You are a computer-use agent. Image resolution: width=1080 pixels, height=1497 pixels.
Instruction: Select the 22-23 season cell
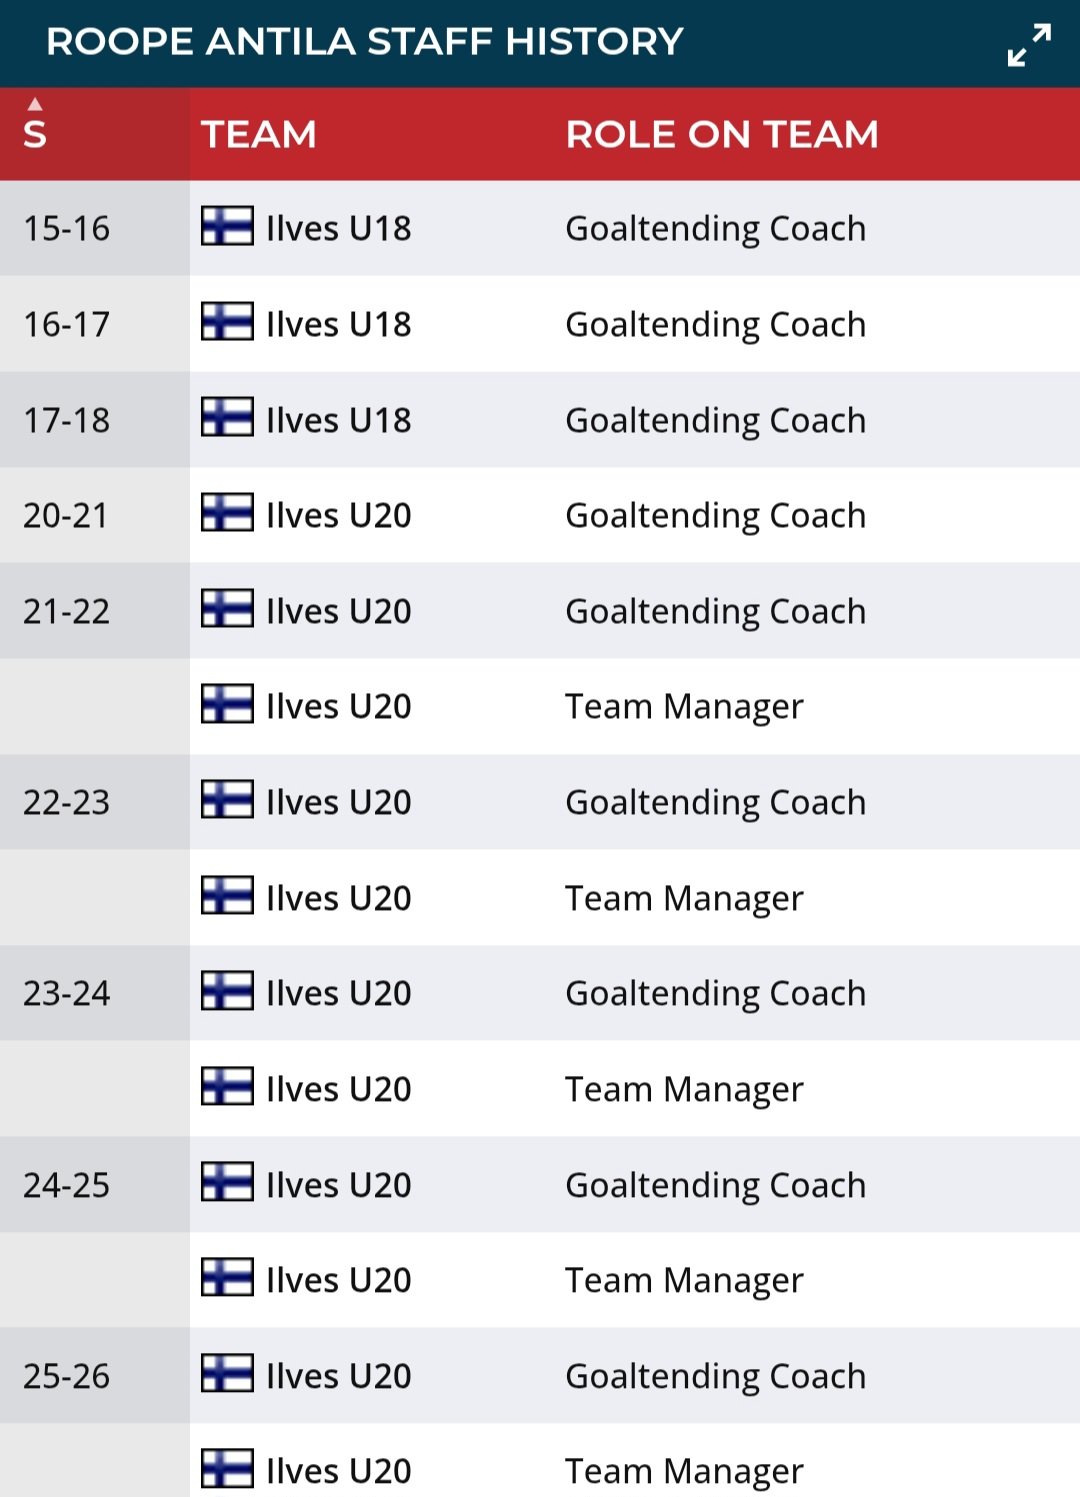(x=67, y=803)
